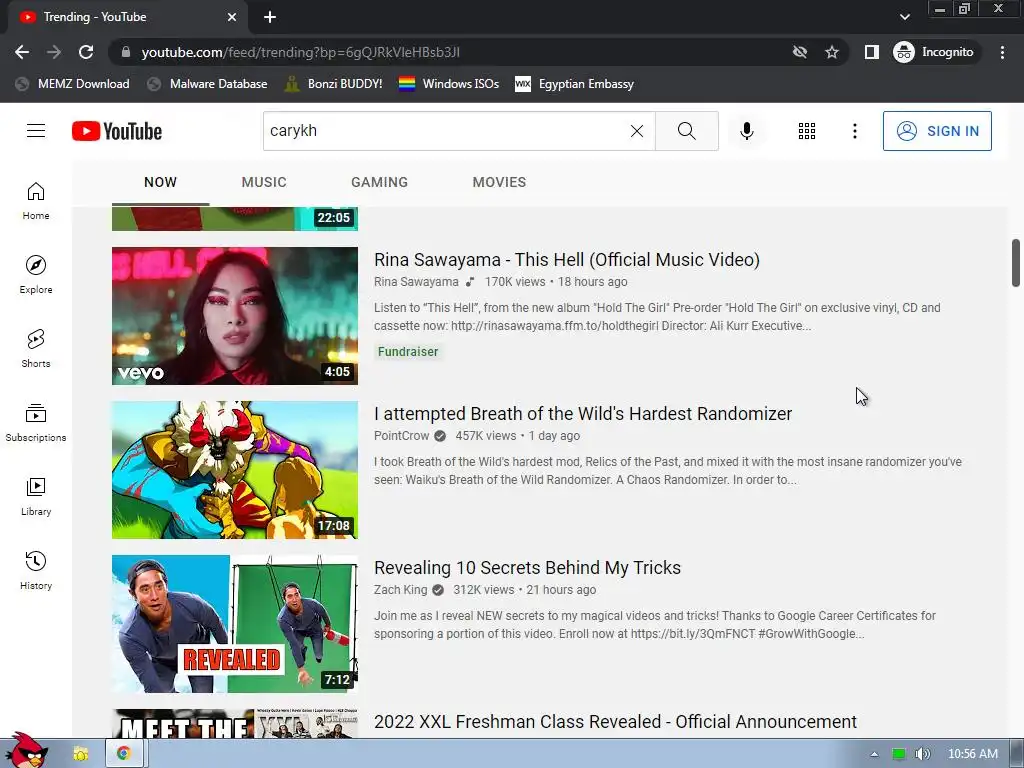Click the third-party cookies blocked eye icon
Image resolution: width=1024 pixels, height=768 pixels.
(x=799, y=52)
